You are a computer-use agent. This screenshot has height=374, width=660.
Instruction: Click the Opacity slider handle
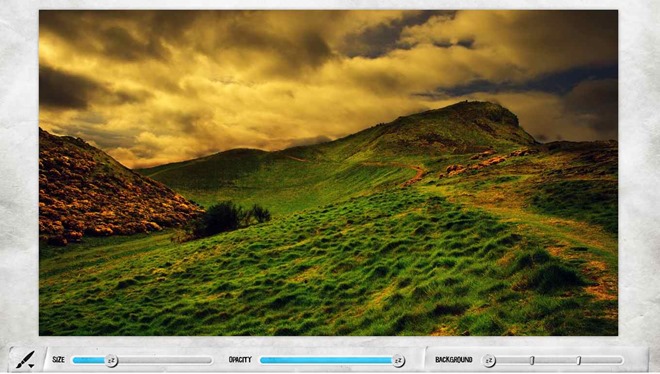tap(398, 361)
